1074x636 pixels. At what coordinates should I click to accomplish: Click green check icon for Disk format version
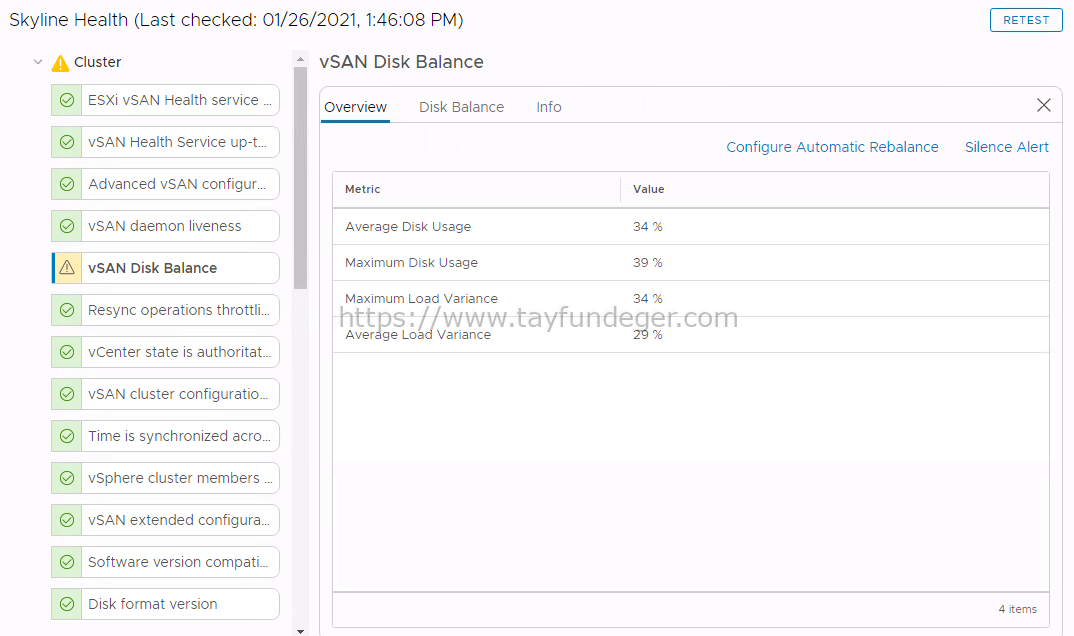pyautogui.click(x=67, y=604)
